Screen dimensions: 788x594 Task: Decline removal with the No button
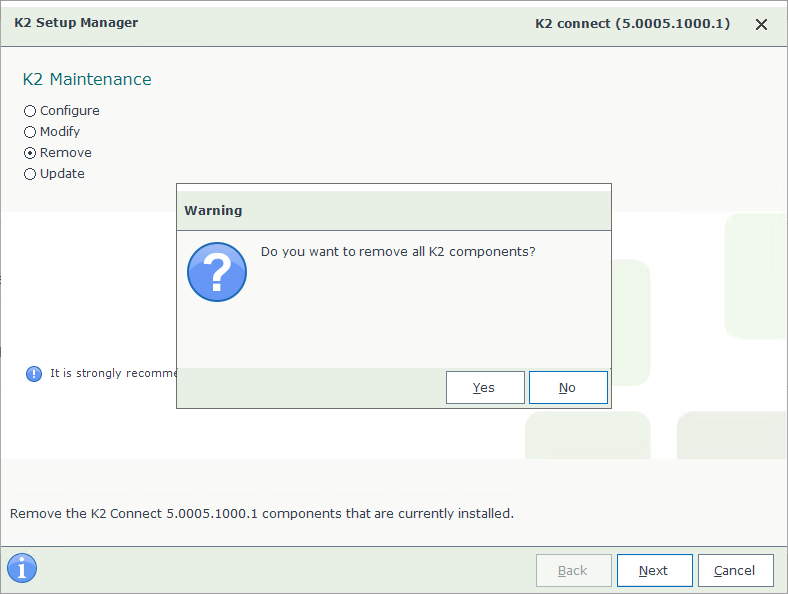568,387
